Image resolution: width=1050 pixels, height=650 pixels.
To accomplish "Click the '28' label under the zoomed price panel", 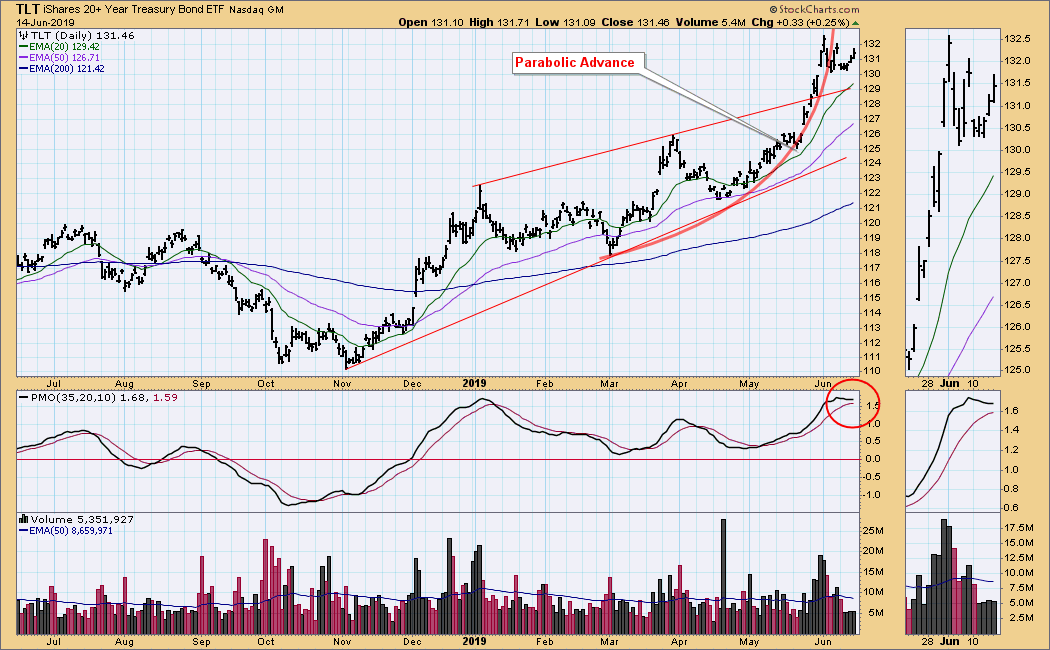I will [x=927, y=384].
